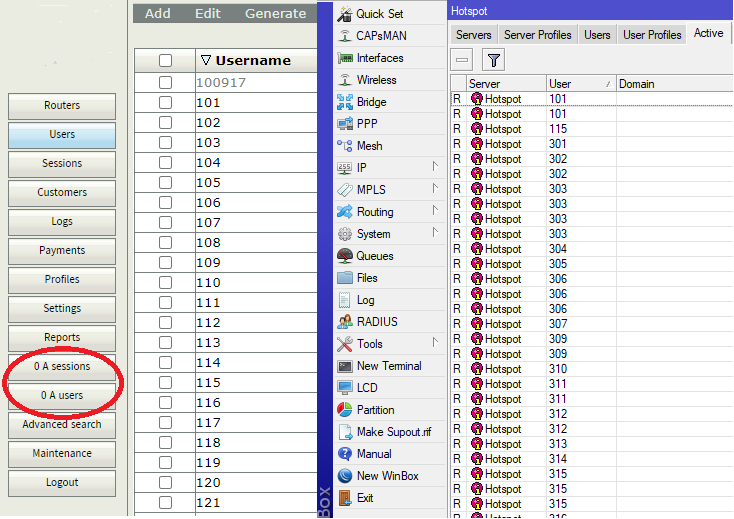Click the Routing arrows icon

click(x=345, y=212)
